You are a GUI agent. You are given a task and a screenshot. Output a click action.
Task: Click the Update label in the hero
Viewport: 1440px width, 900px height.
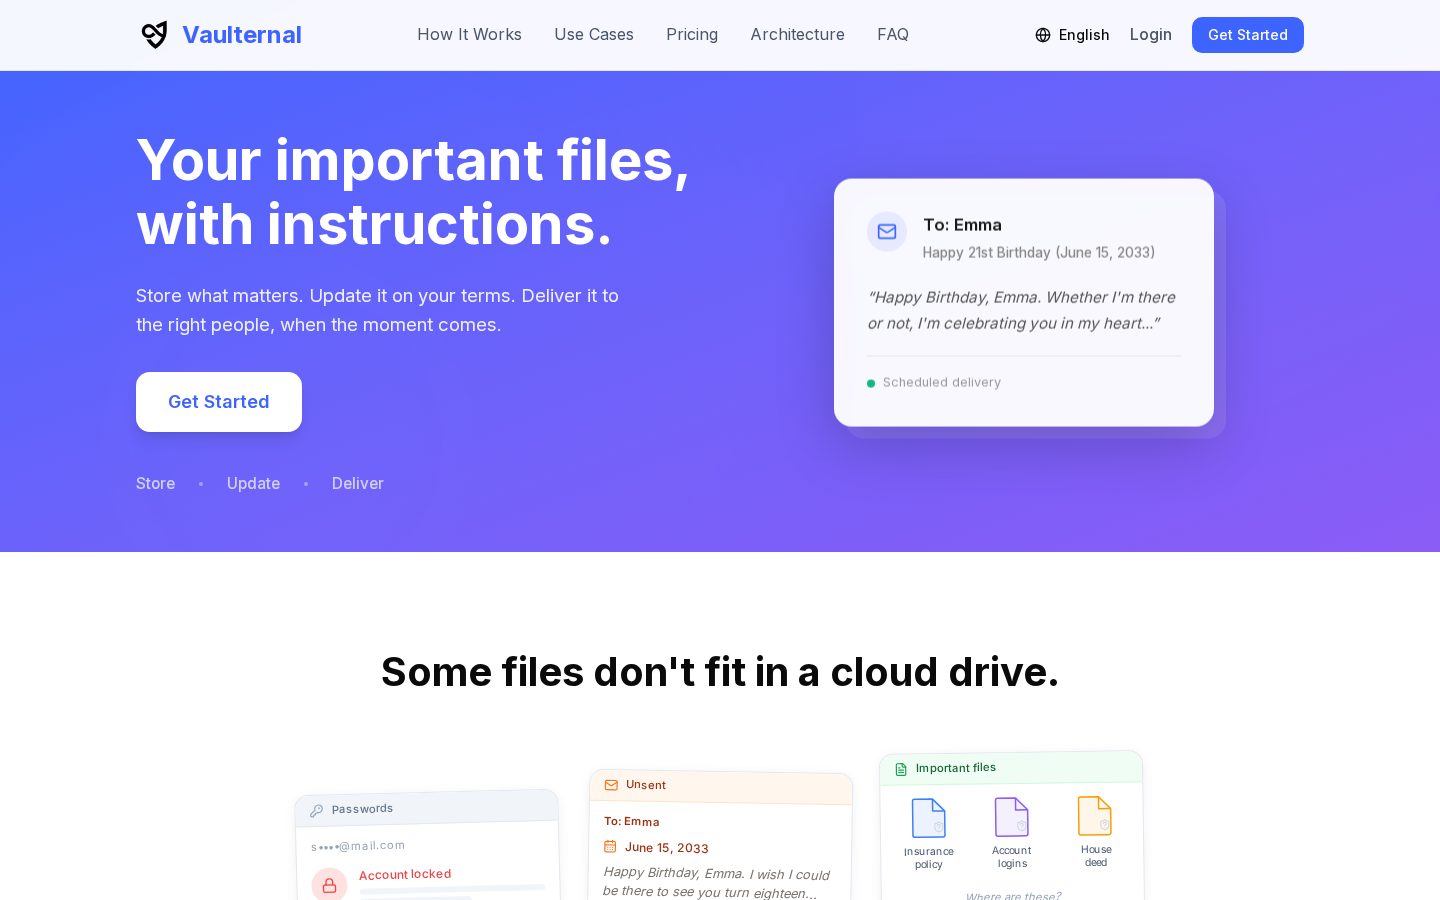point(253,483)
